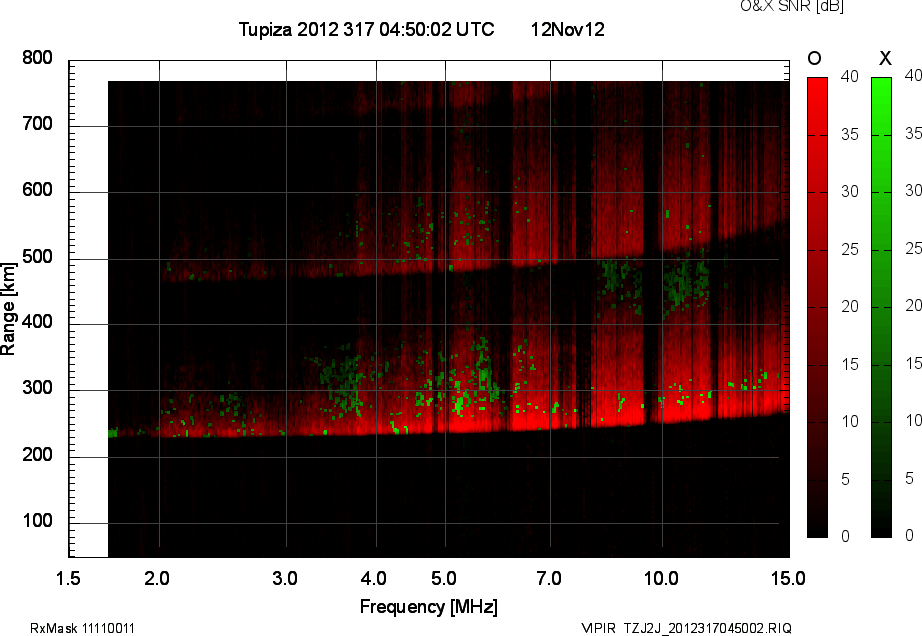This screenshot has height=636, width=922.
Task: Select the 12Nov12 date text
Action: tap(567, 30)
